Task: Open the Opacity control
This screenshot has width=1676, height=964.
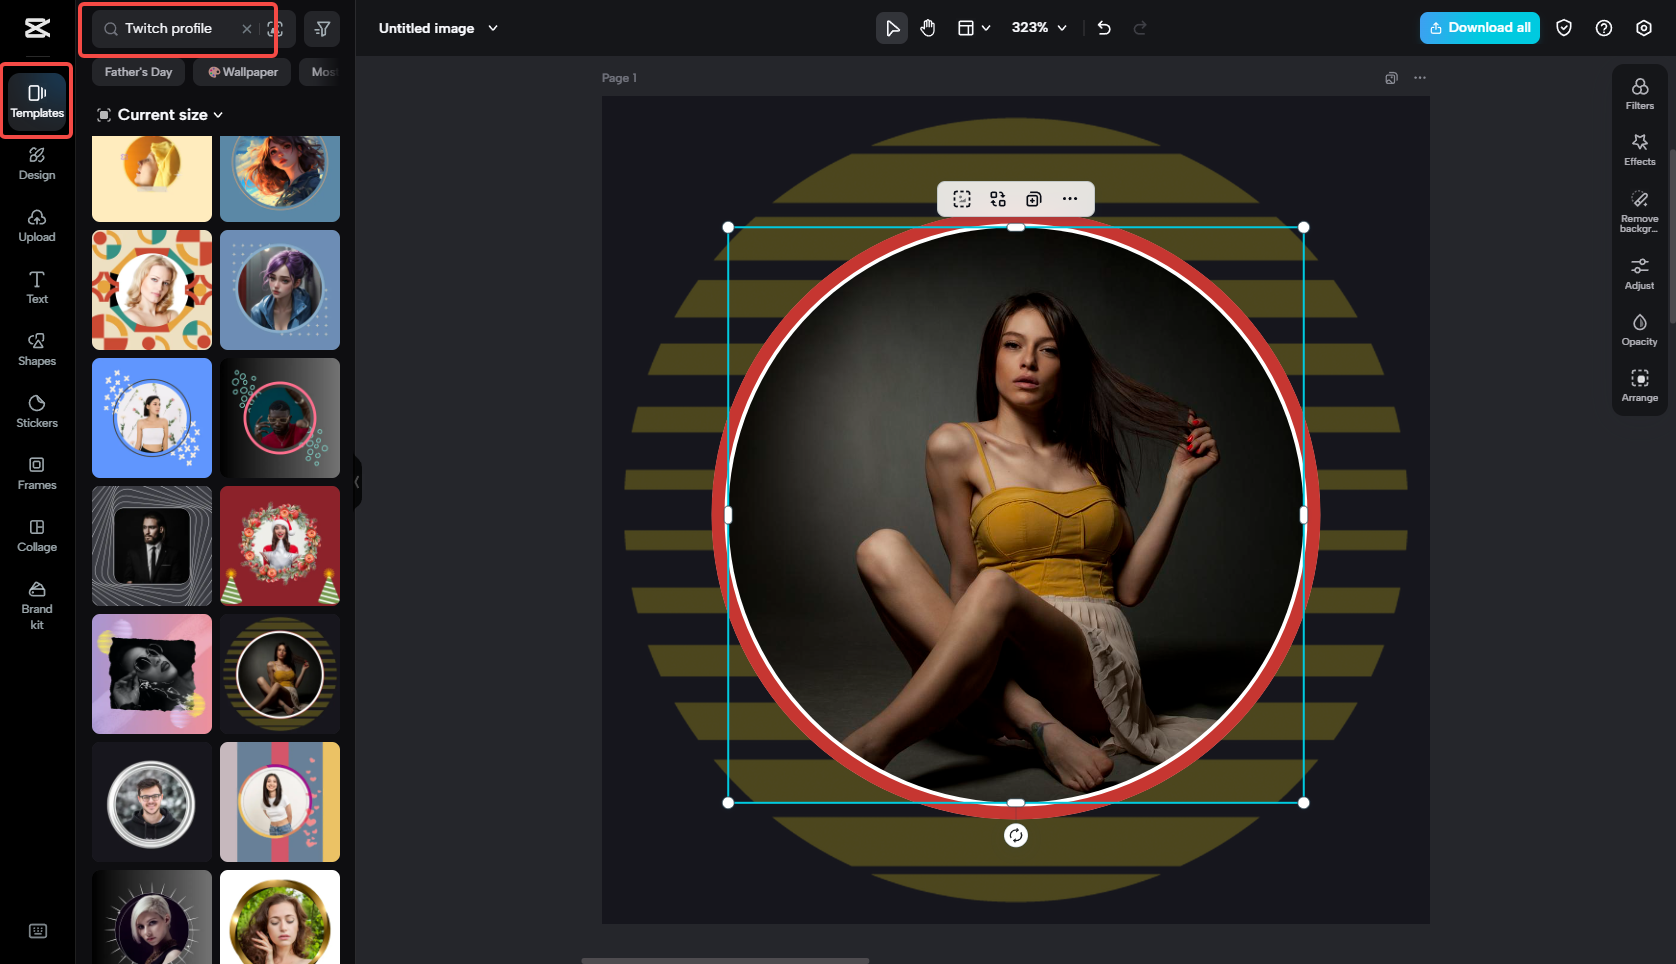Action: [1639, 329]
